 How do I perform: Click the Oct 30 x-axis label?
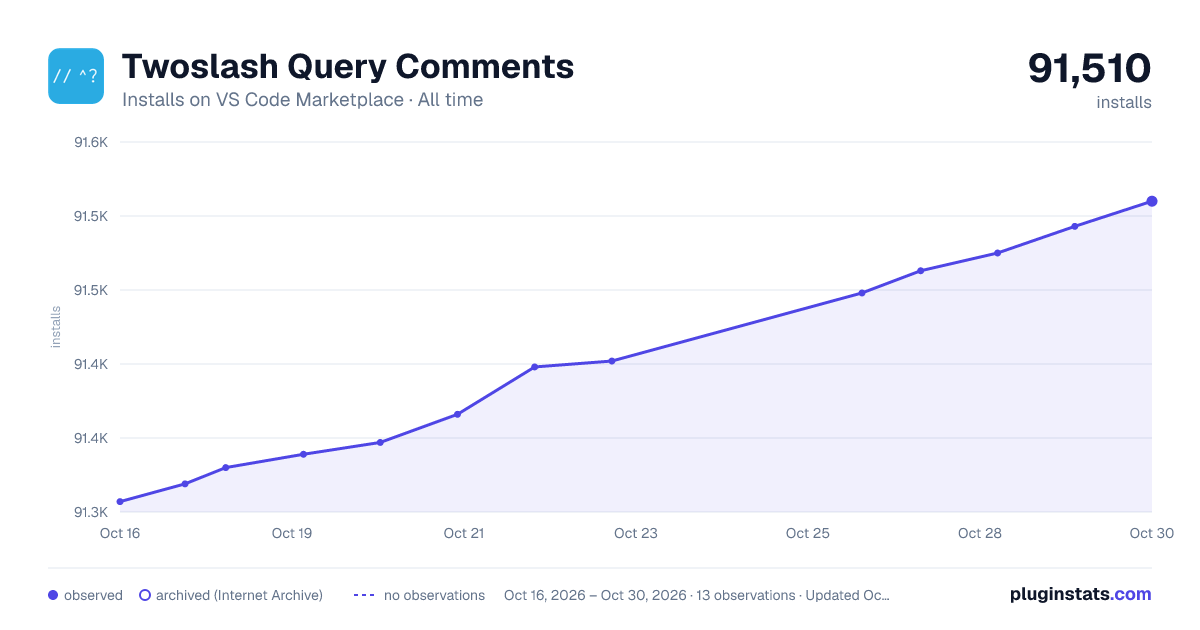pyautogui.click(x=1151, y=533)
